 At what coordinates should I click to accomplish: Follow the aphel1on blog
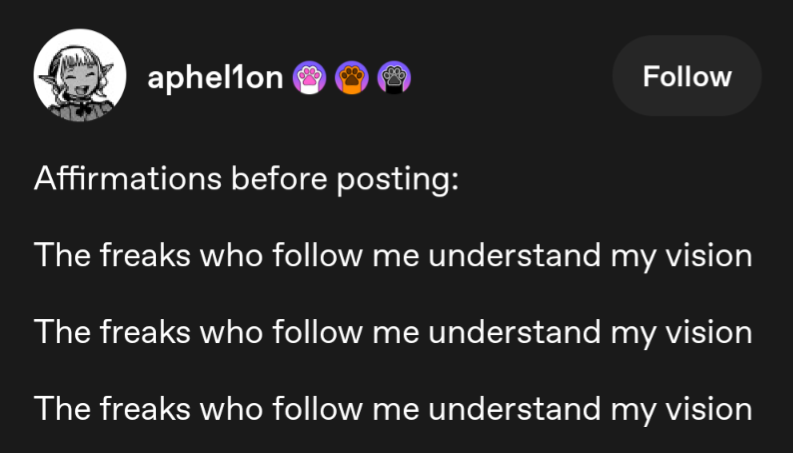point(686,76)
